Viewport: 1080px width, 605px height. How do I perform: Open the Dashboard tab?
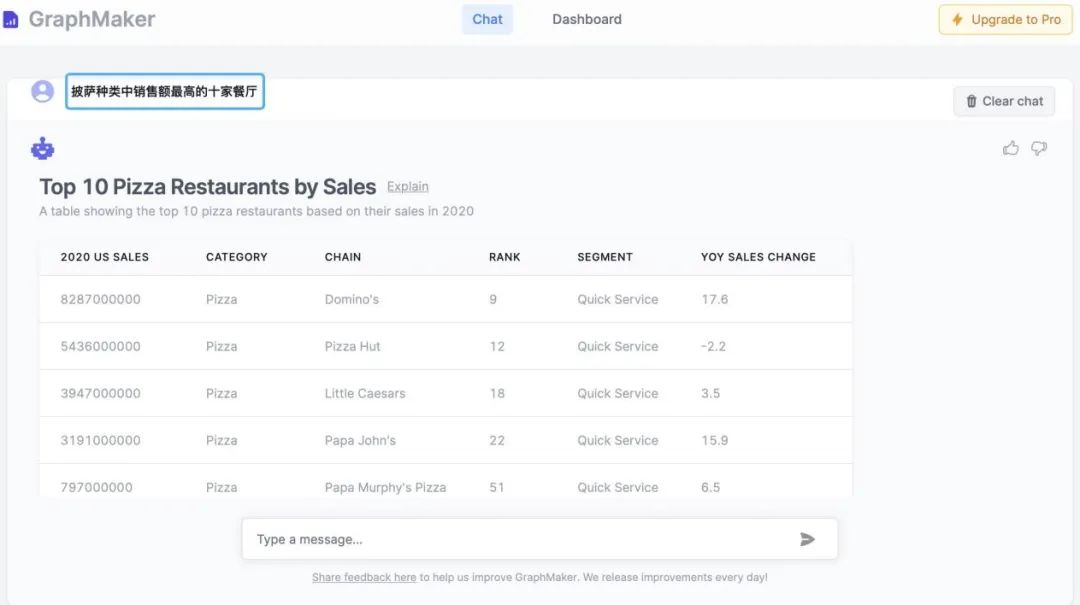click(x=587, y=19)
